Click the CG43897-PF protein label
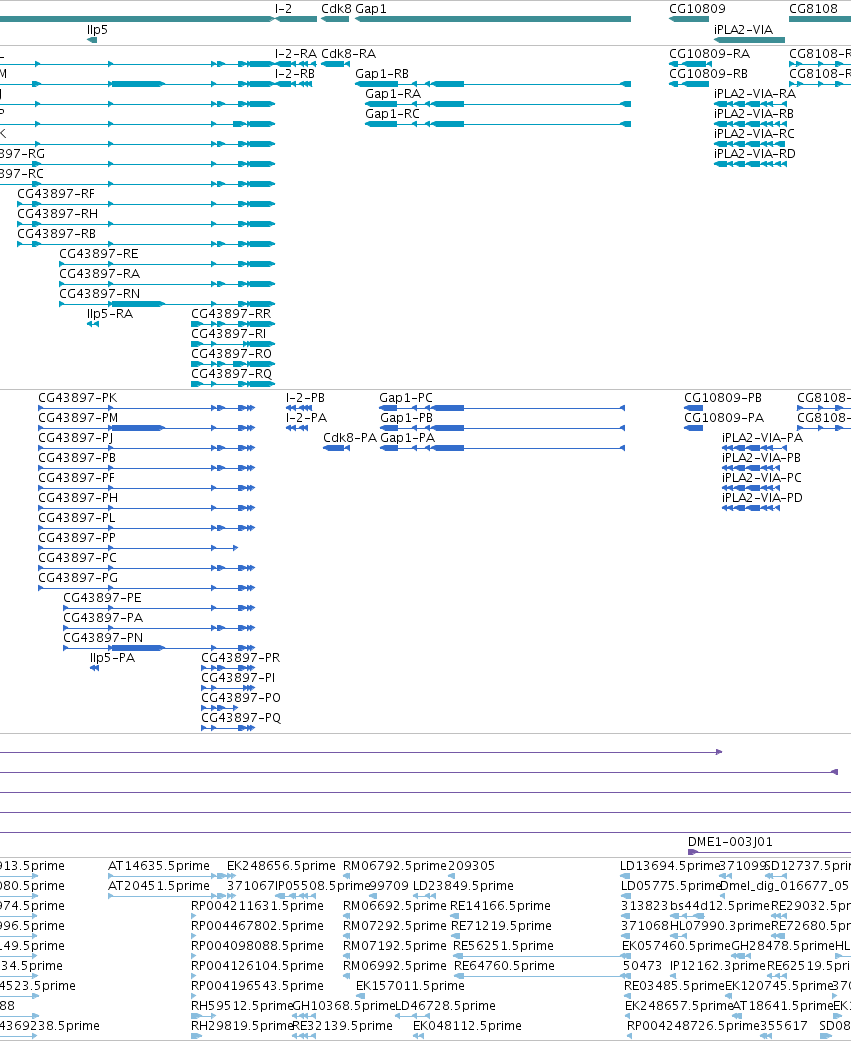The image size is (851, 1041). (76, 478)
